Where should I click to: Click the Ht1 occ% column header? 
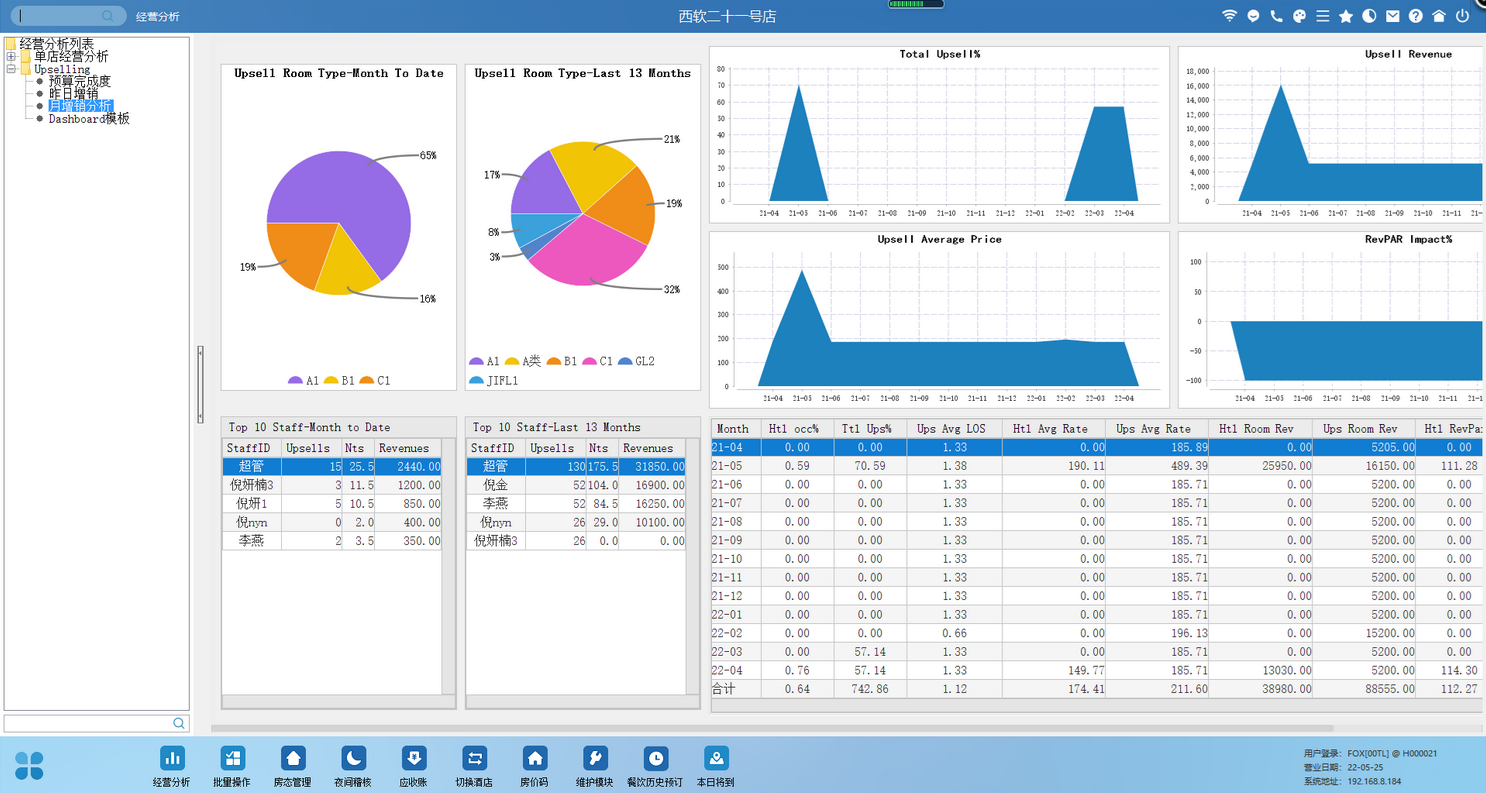tap(798, 429)
